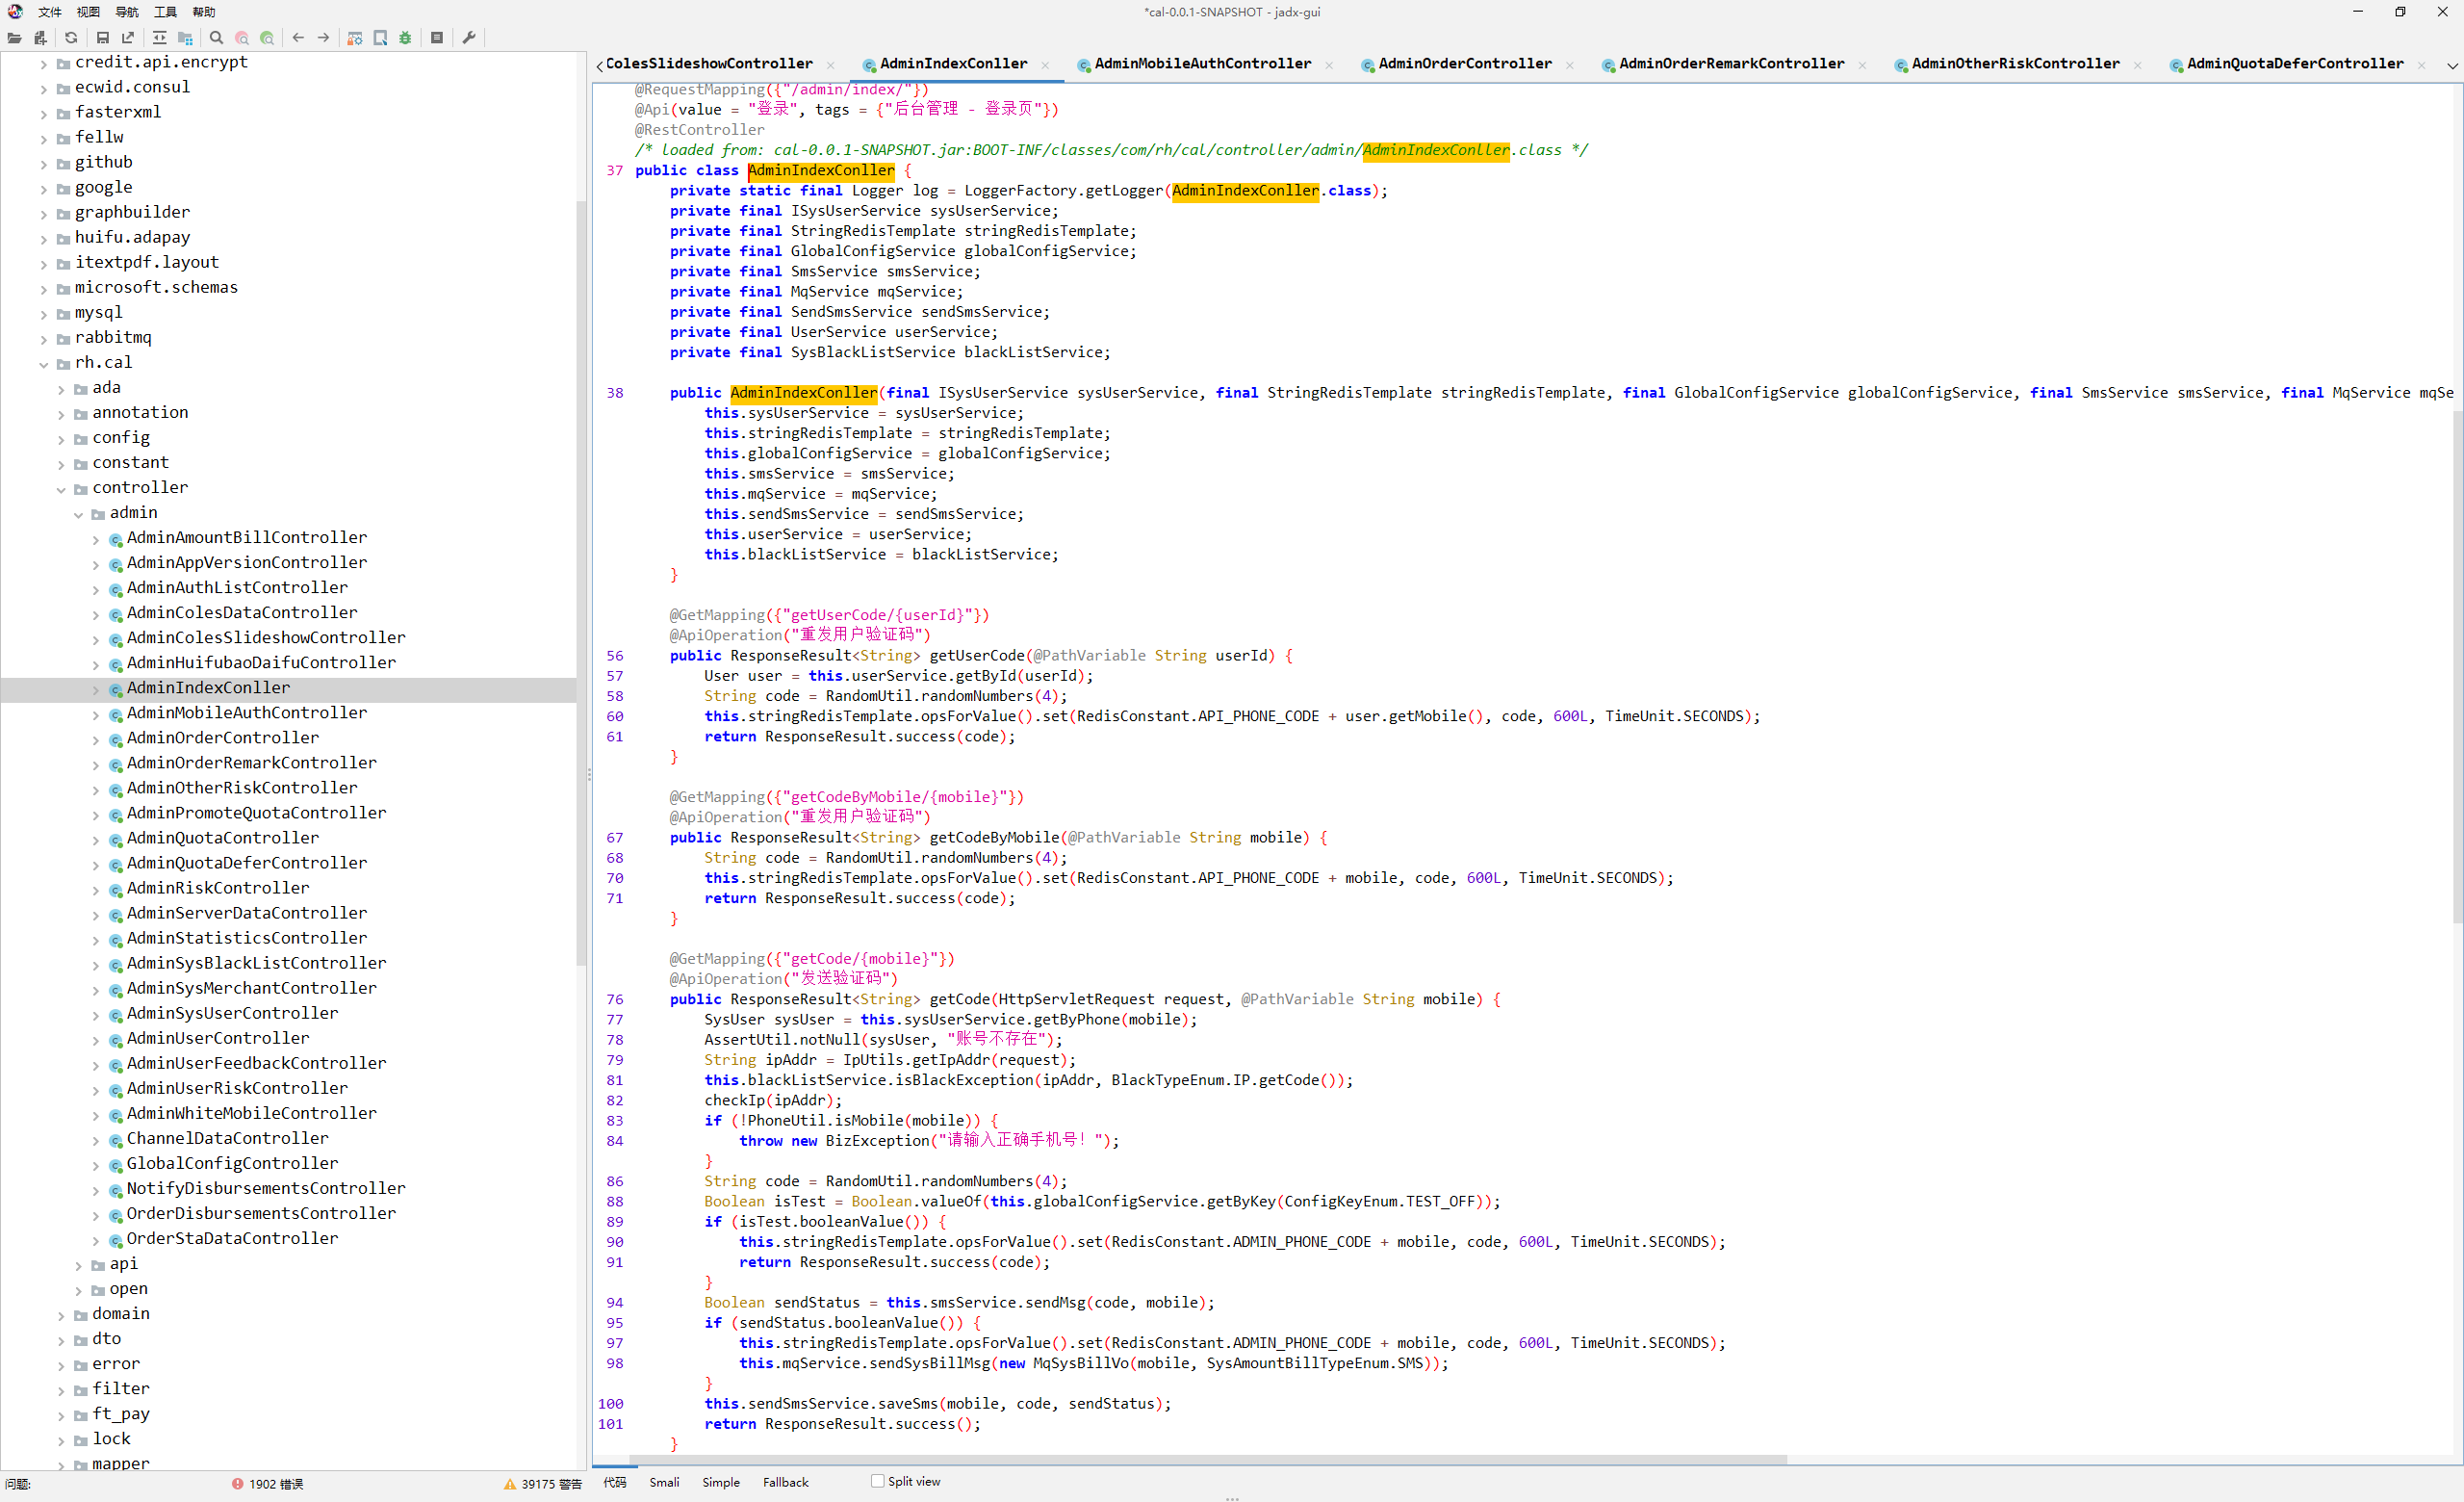Reload files with the refresh icon
Image resolution: width=2464 pixels, height=1502 pixels.
click(x=71, y=38)
